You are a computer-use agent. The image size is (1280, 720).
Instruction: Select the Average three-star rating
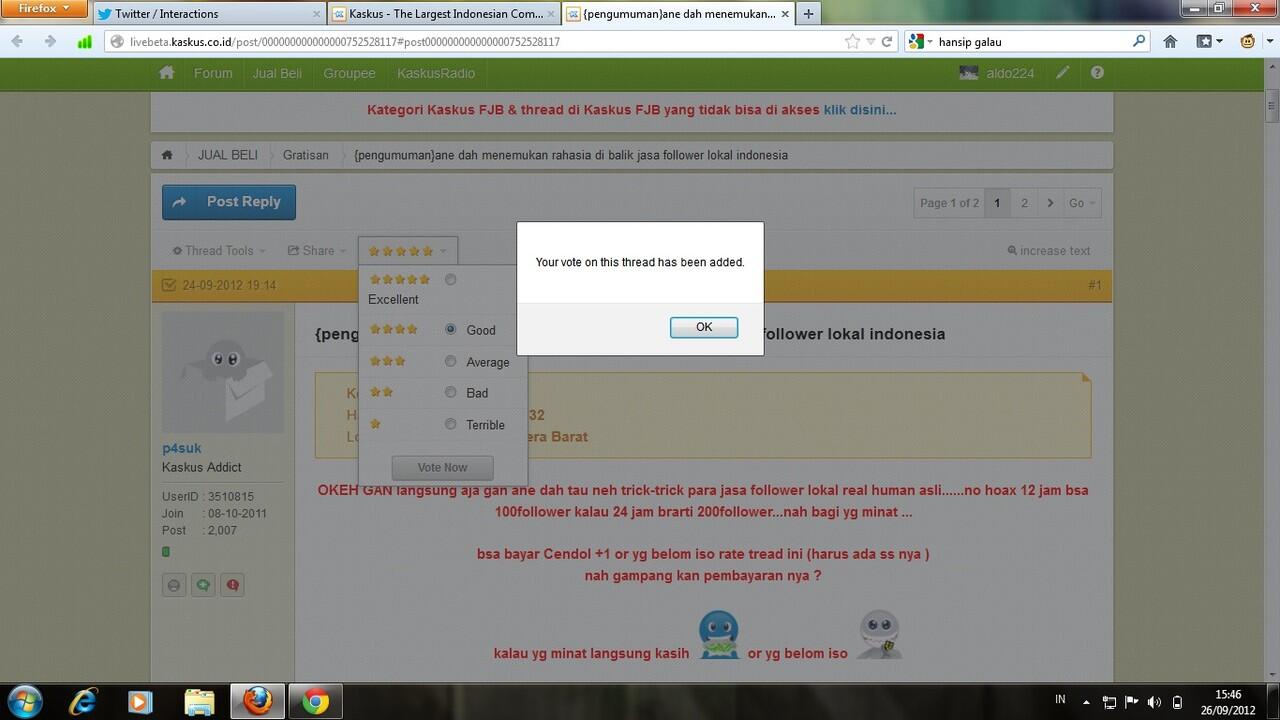click(x=451, y=362)
